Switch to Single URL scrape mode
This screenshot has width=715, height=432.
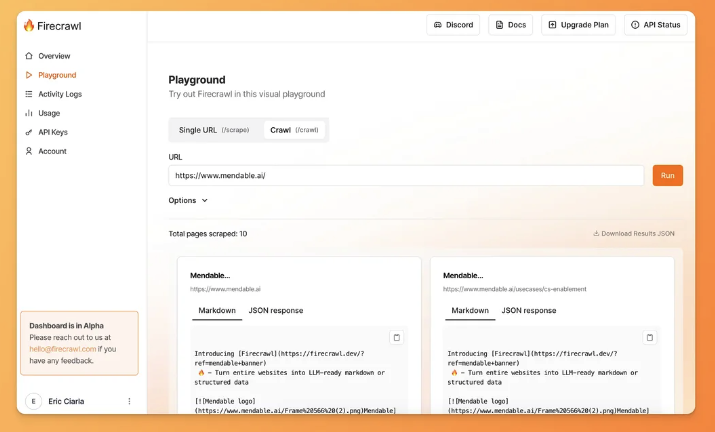[x=214, y=130]
